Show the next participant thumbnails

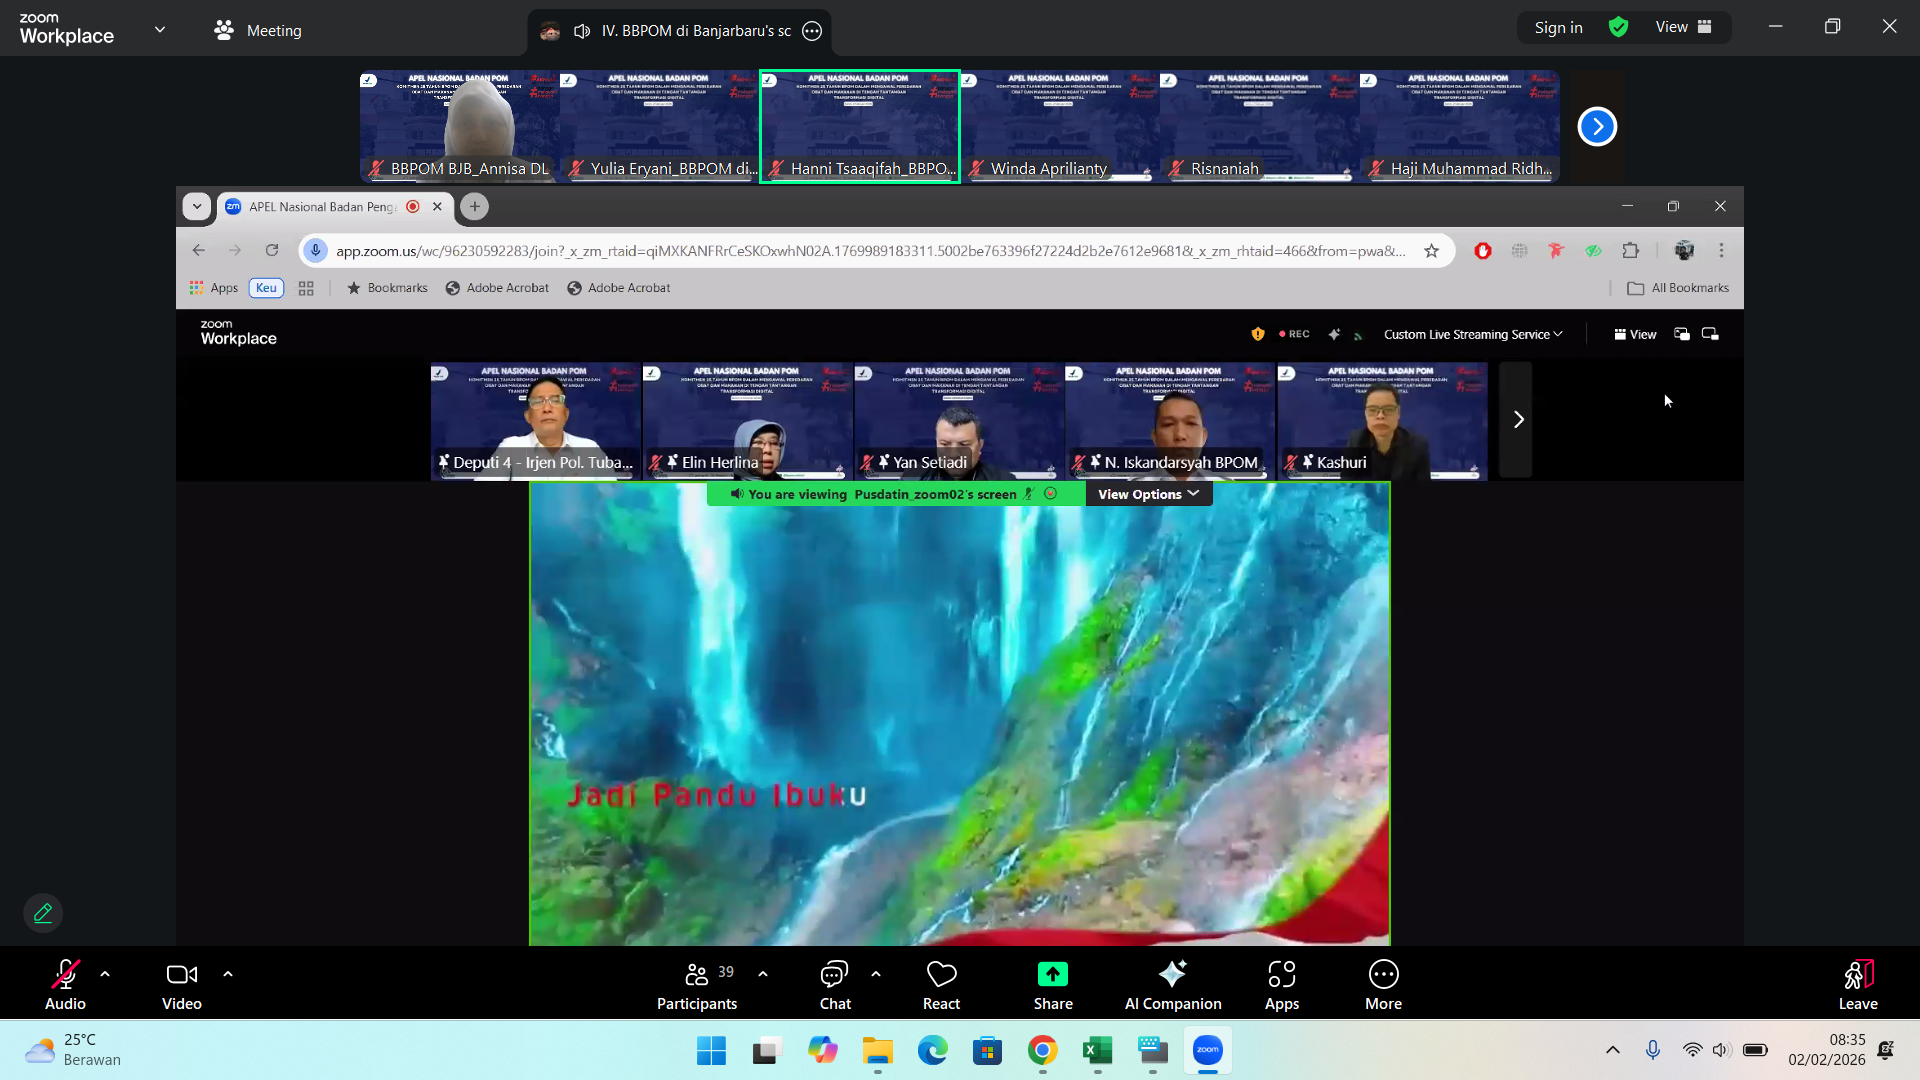pyautogui.click(x=1596, y=126)
